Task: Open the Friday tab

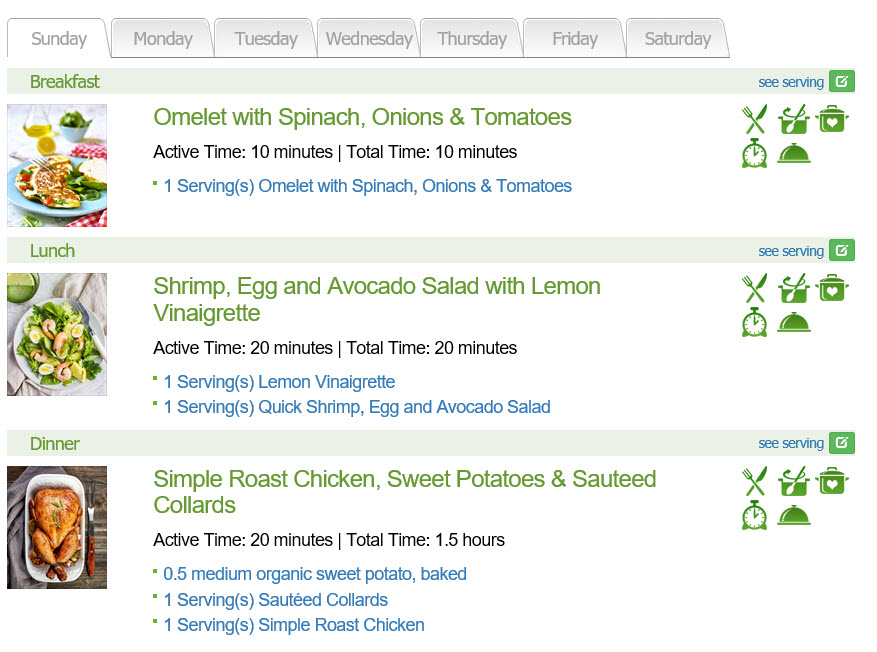Action: [x=575, y=38]
